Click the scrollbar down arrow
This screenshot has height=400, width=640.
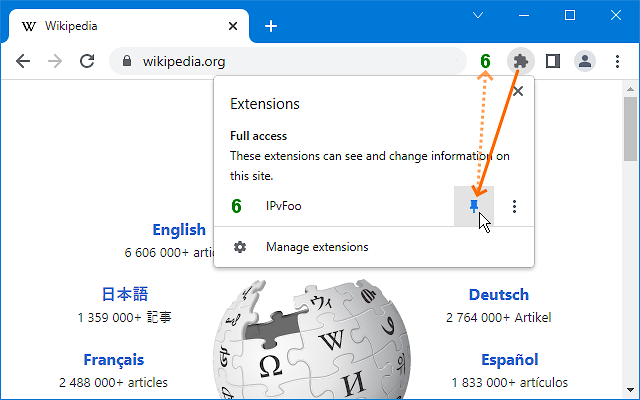coord(630,390)
